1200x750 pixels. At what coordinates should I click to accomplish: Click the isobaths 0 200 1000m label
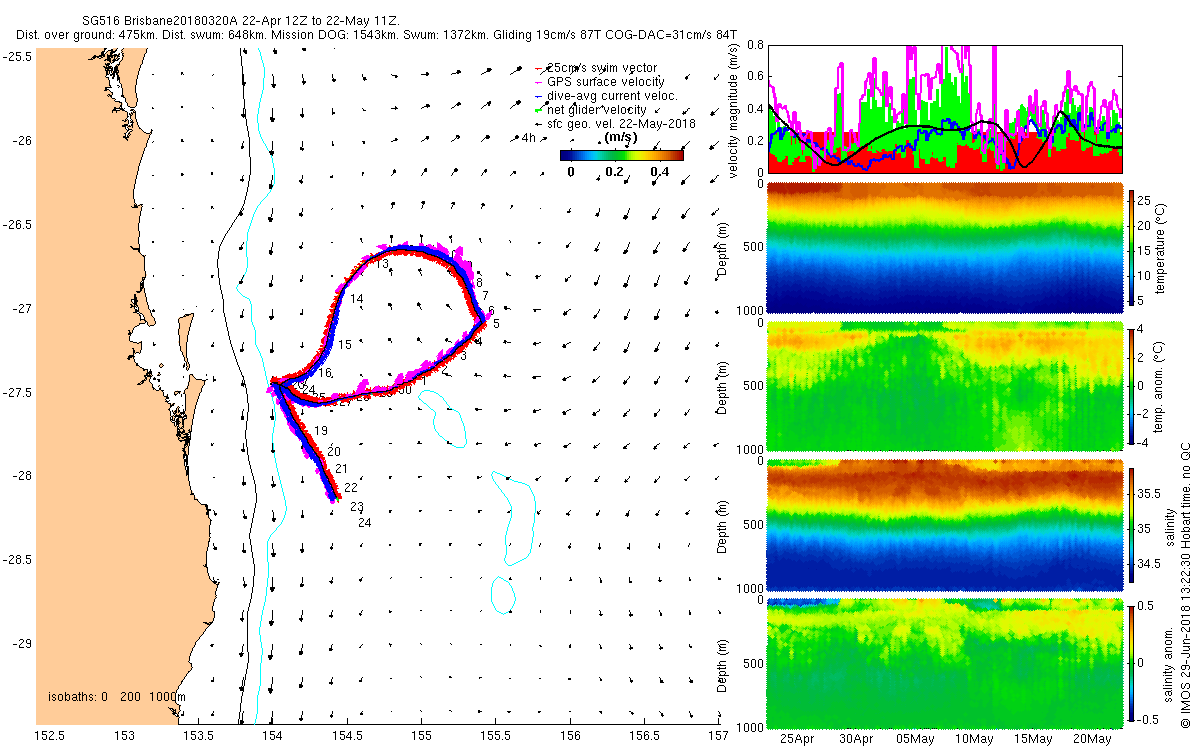click(x=117, y=697)
